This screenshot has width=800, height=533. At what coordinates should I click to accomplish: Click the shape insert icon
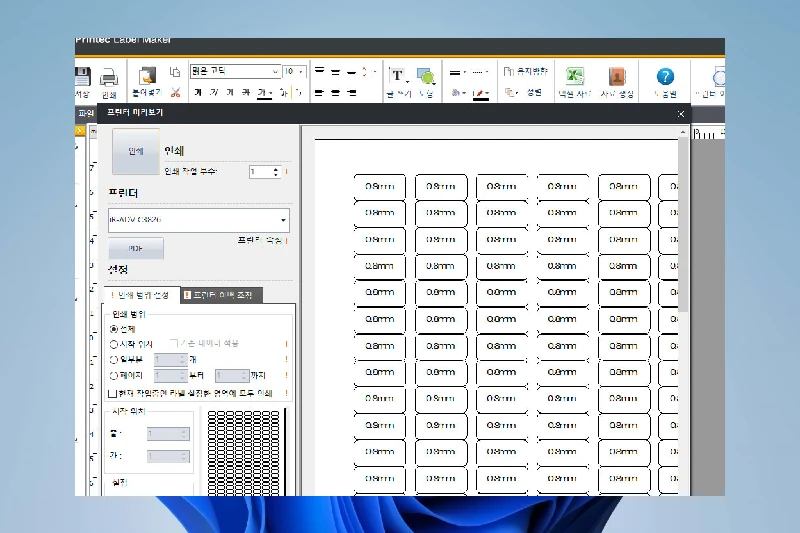point(426,76)
